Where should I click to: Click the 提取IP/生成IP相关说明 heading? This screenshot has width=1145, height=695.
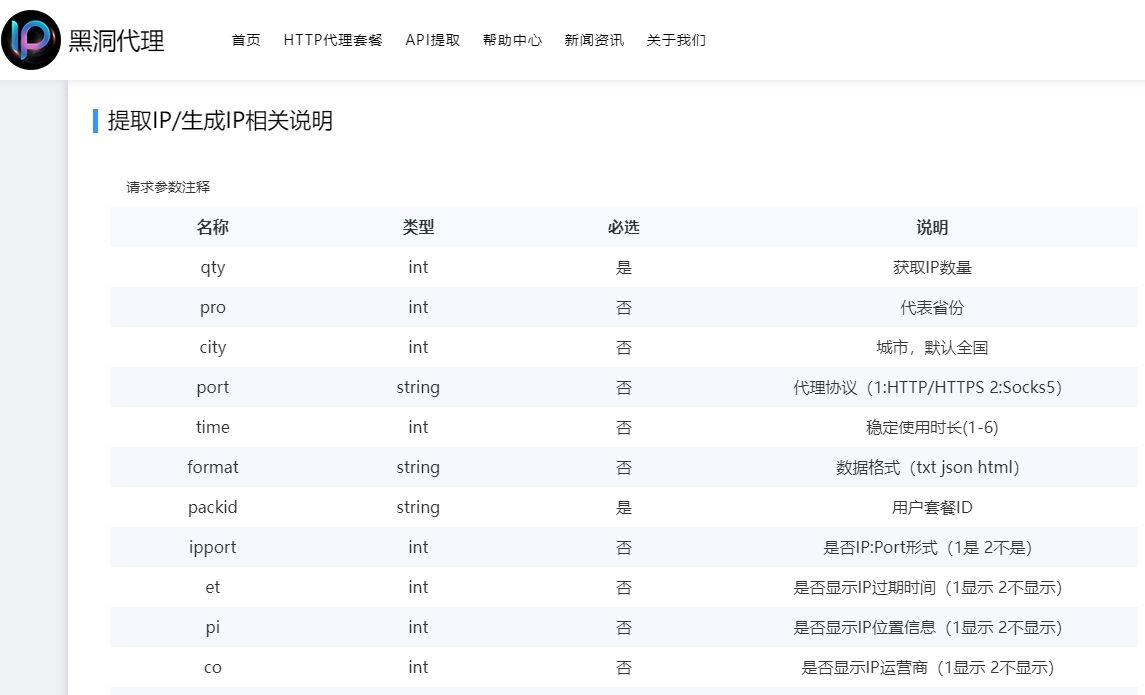click(220, 121)
